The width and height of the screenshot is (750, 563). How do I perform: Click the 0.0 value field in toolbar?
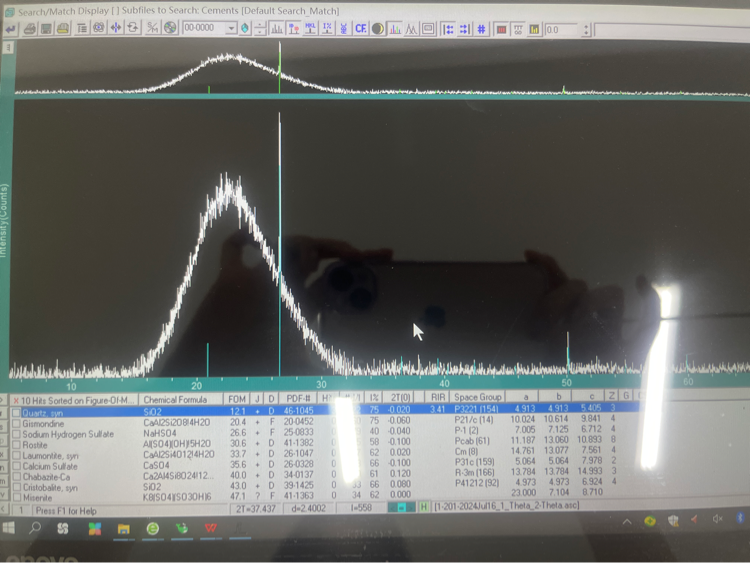560,29
